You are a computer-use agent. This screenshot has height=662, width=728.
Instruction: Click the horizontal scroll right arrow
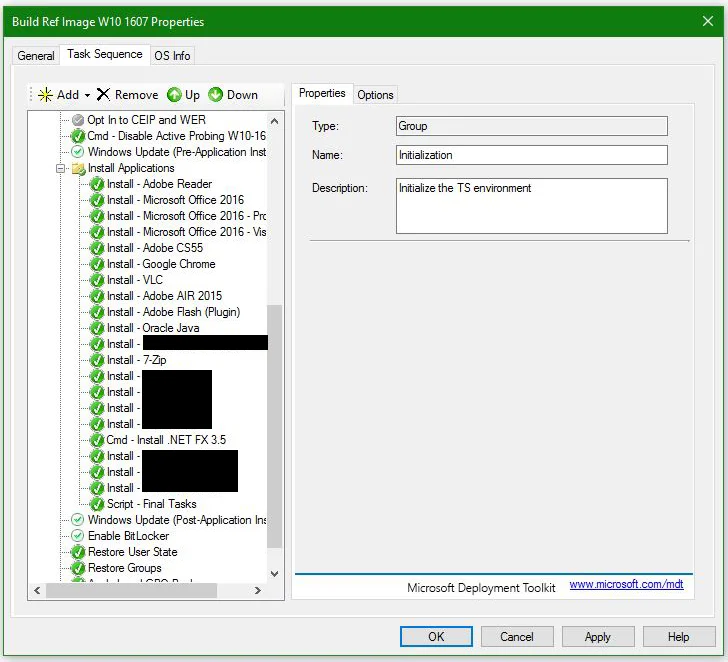(258, 591)
